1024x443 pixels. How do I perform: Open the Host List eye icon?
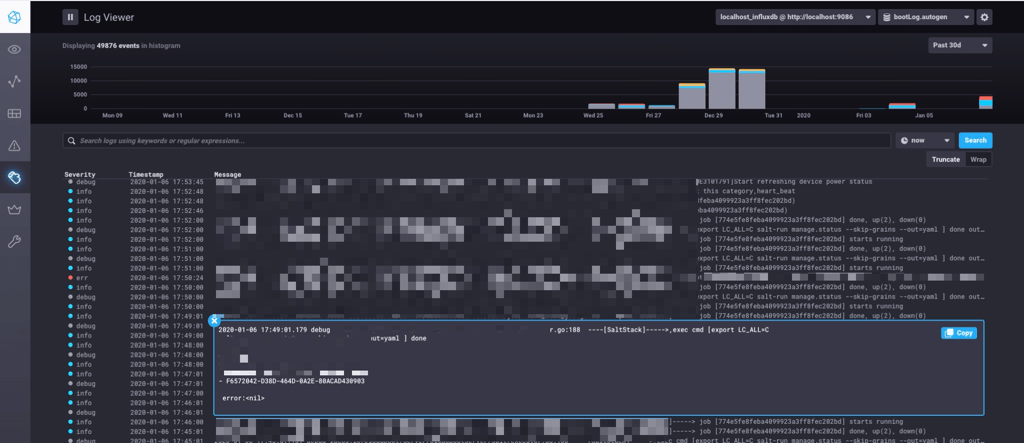[x=14, y=50]
